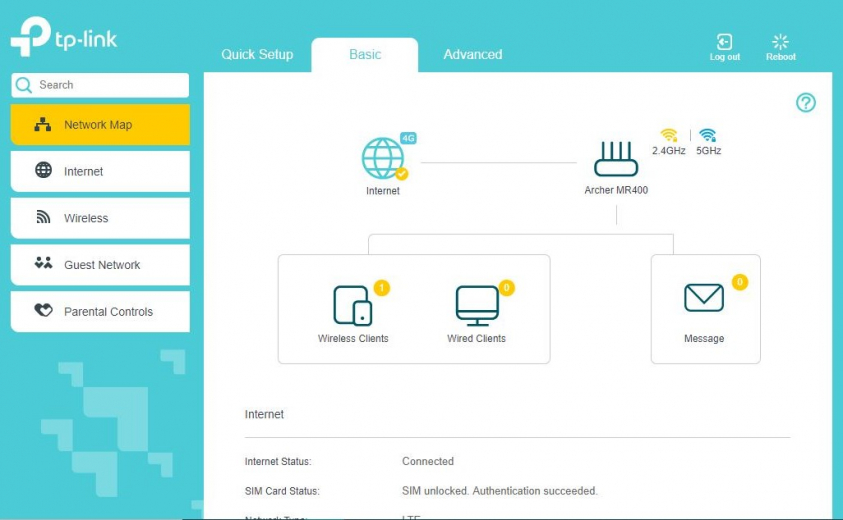This screenshot has width=843, height=520.
Task: Switch to the Quick Setup tab
Action: [x=257, y=54]
